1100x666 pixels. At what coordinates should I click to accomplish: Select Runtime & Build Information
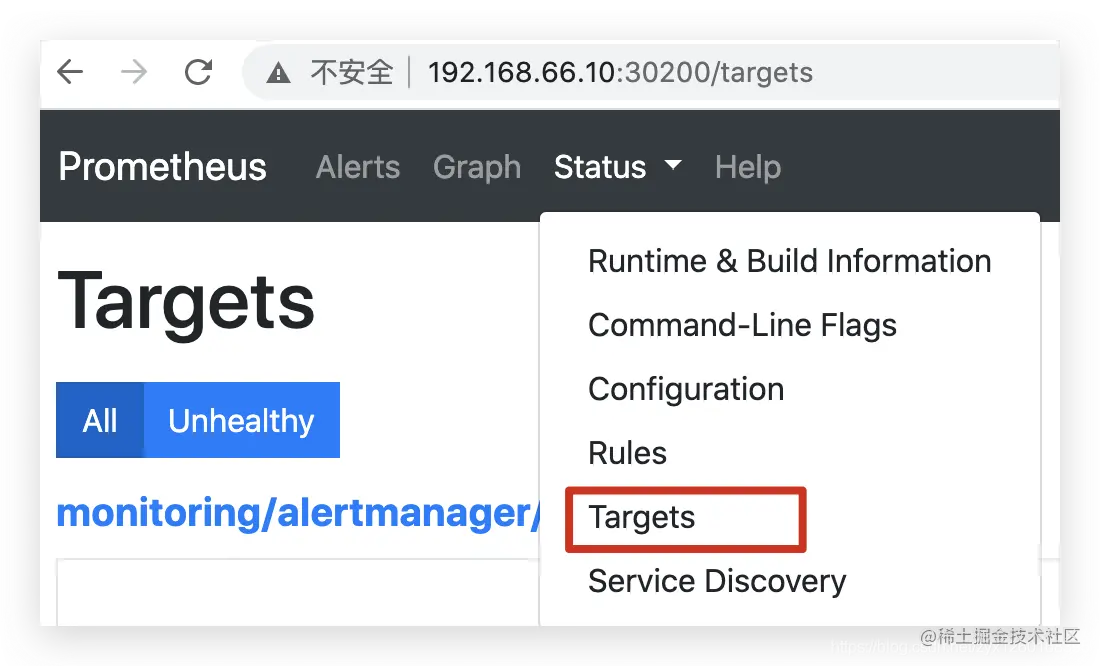pos(789,261)
